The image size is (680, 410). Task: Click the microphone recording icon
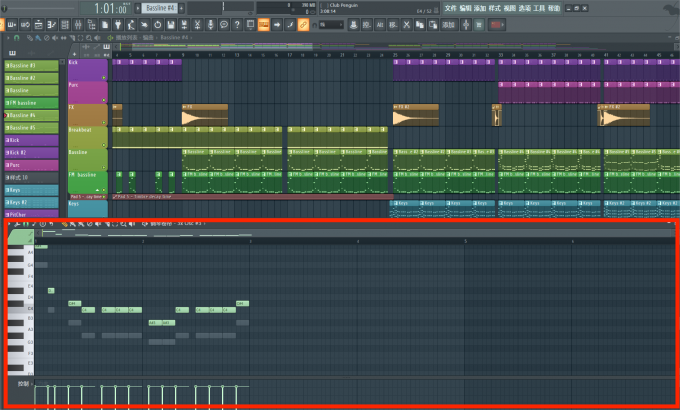[210, 25]
